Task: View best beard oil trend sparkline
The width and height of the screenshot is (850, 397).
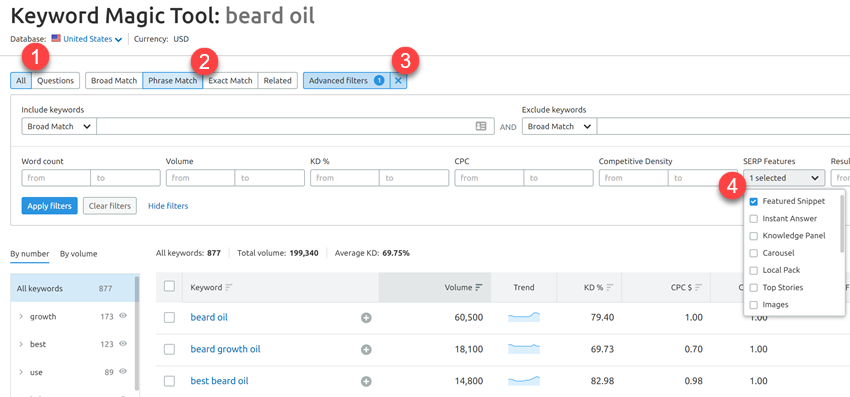Action: [524, 381]
